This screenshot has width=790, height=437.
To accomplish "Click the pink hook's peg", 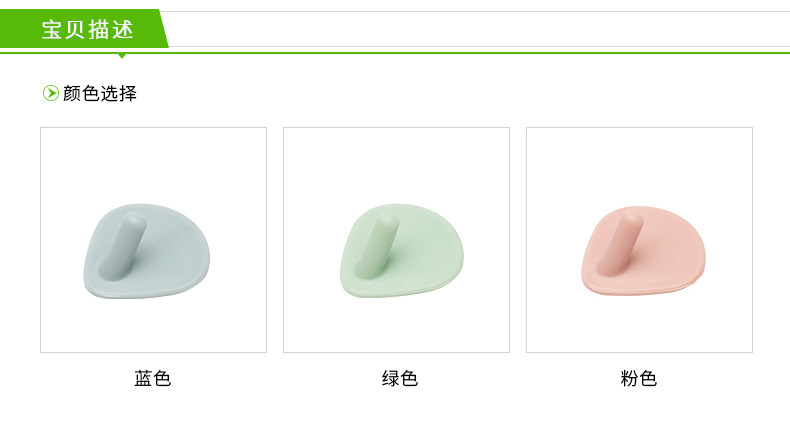I will click(621, 243).
